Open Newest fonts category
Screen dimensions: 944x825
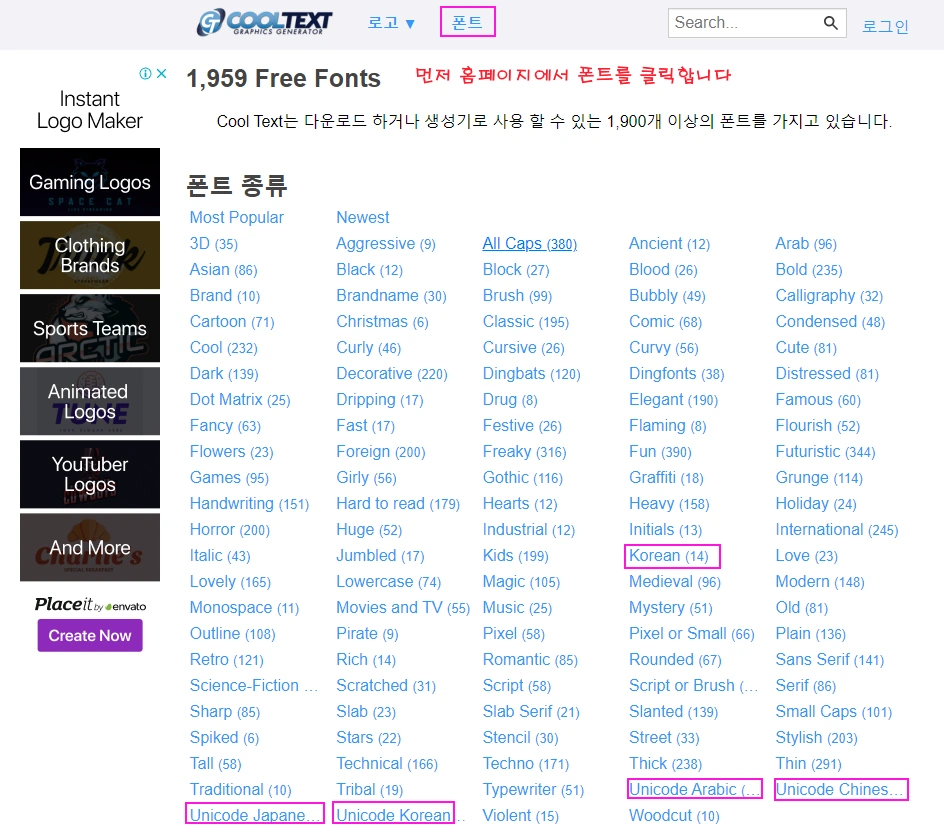362,217
